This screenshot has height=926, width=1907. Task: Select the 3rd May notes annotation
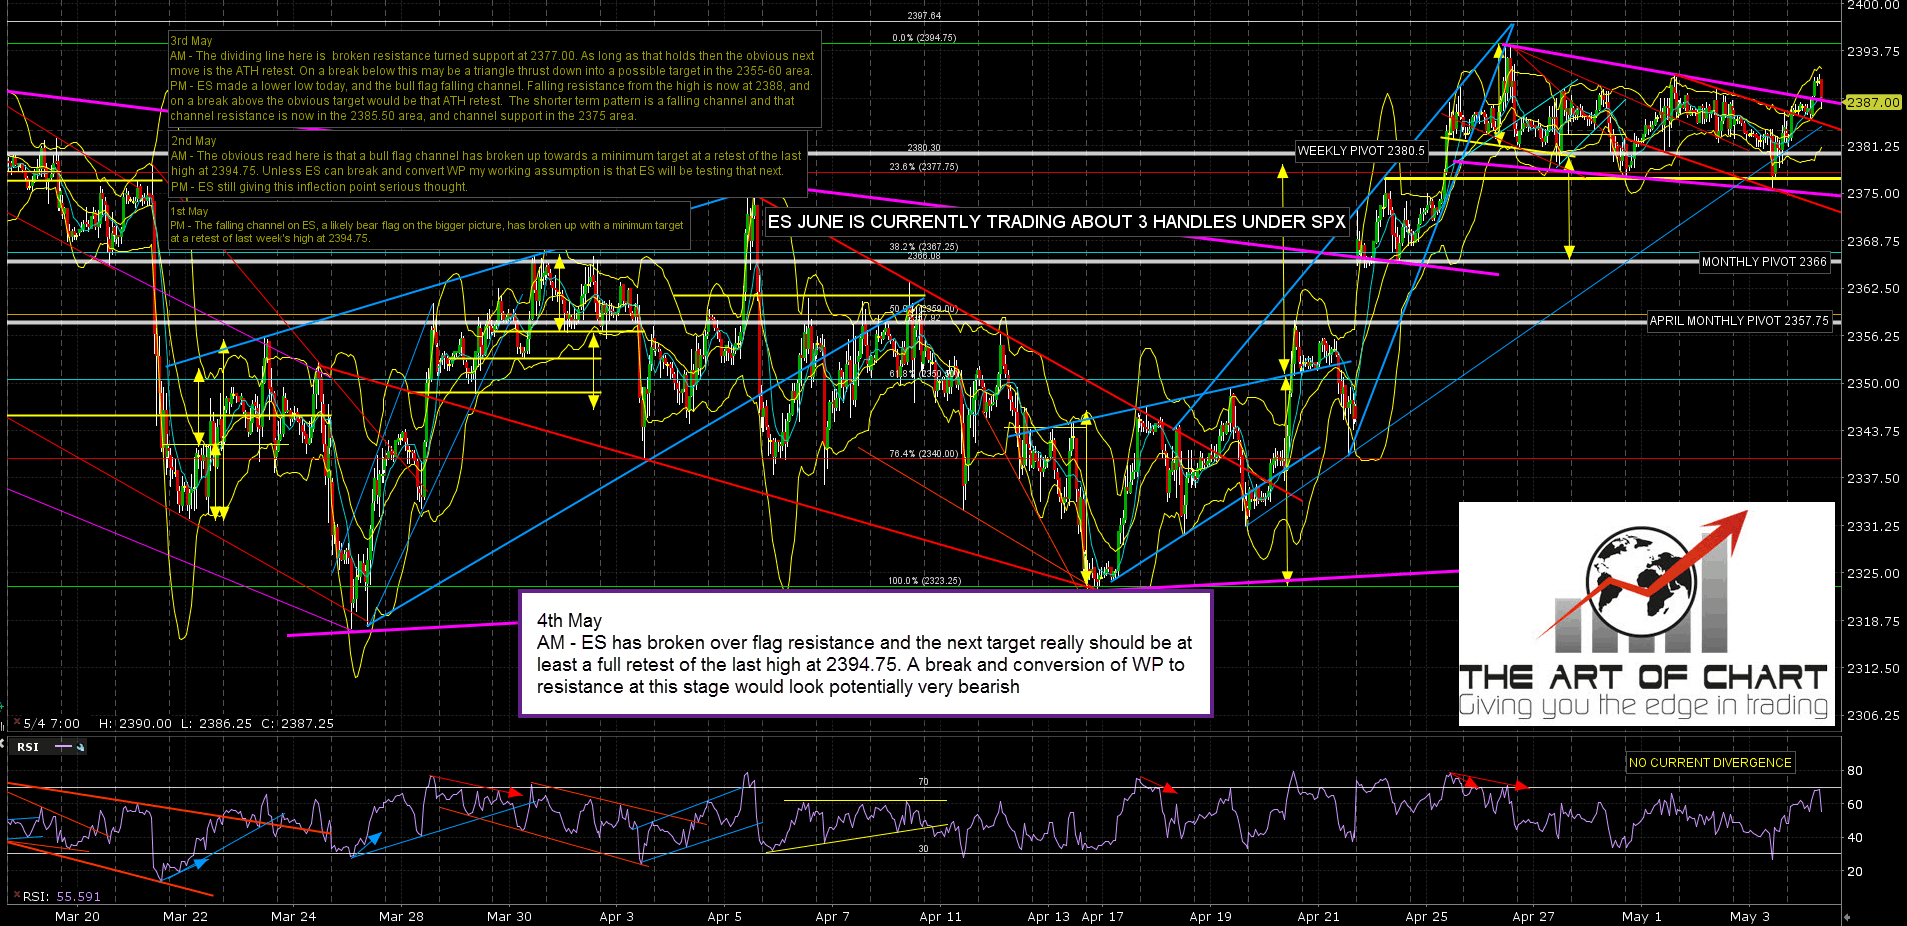(493, 79)
